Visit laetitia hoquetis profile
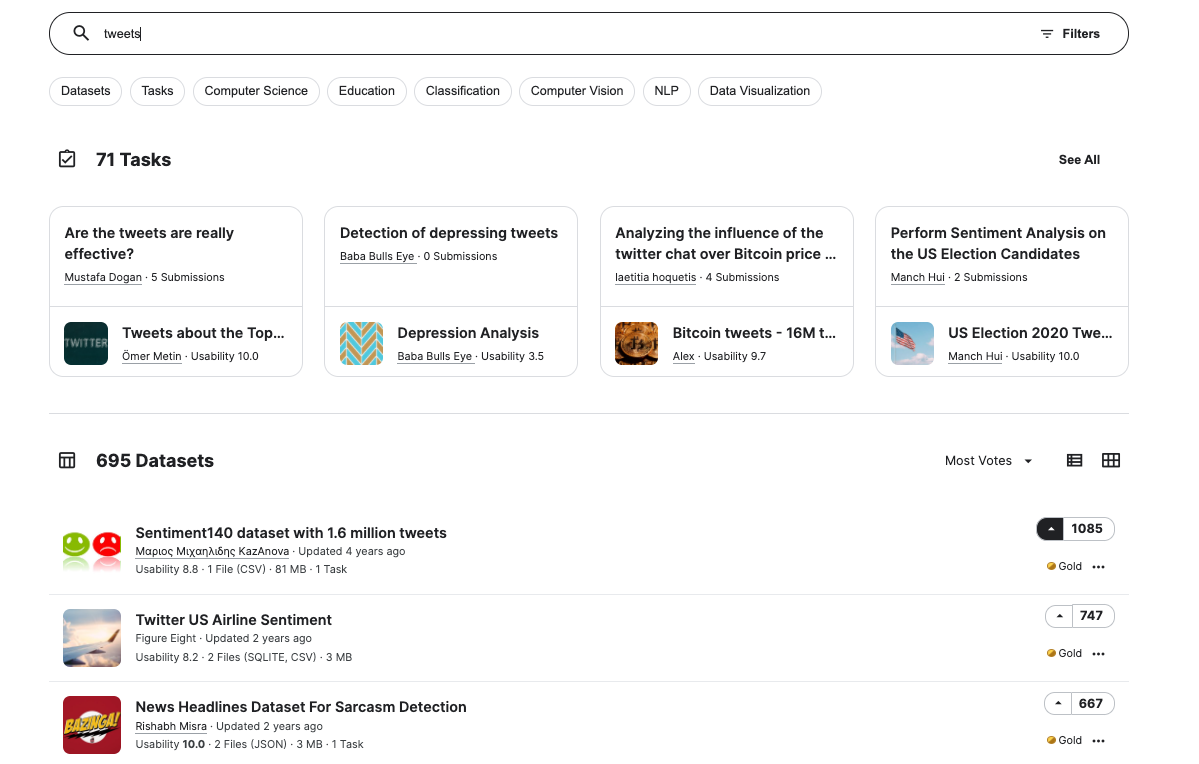This screenshot has height=764, width=1199. [x=655, y=278]
